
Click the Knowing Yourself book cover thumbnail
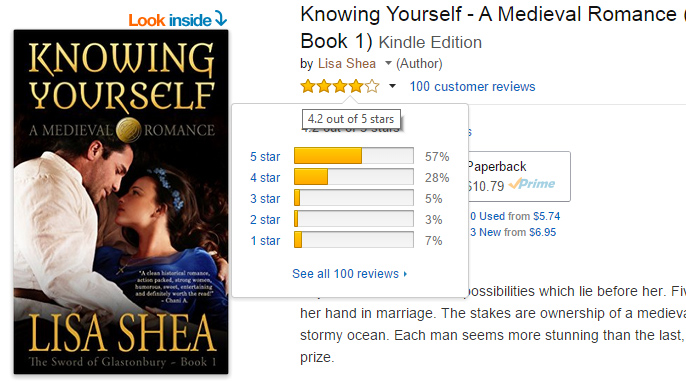(121, 202)
